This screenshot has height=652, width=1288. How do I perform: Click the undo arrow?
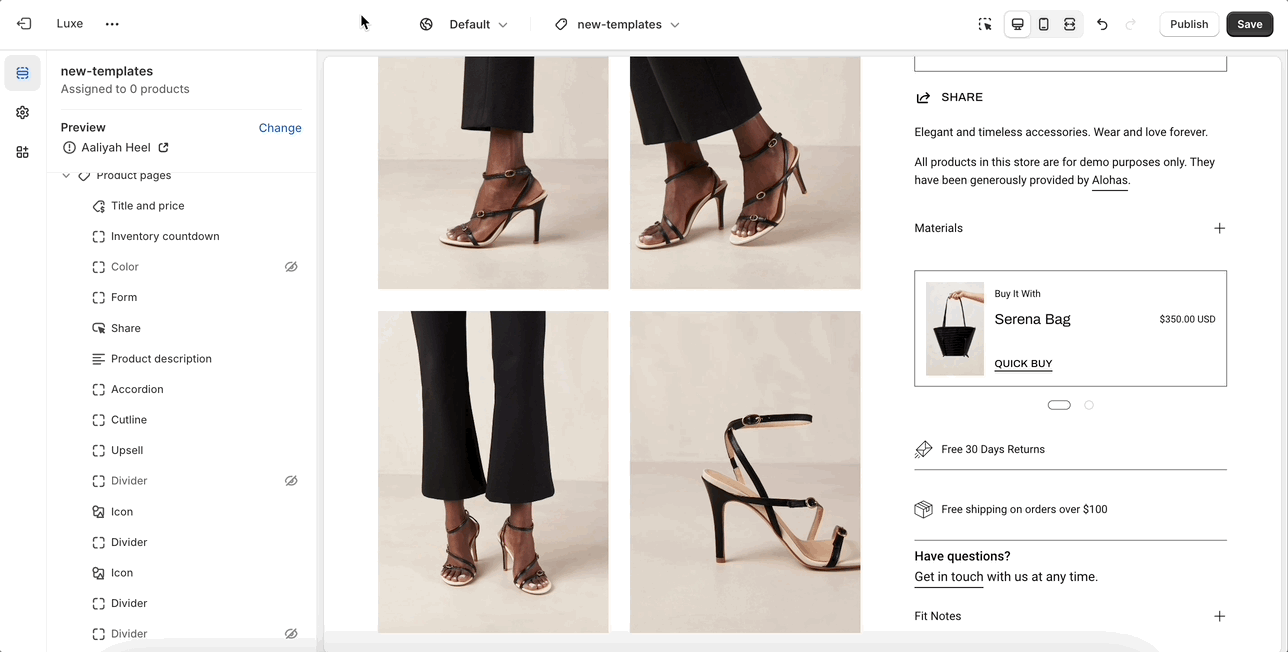(1102, 24)
